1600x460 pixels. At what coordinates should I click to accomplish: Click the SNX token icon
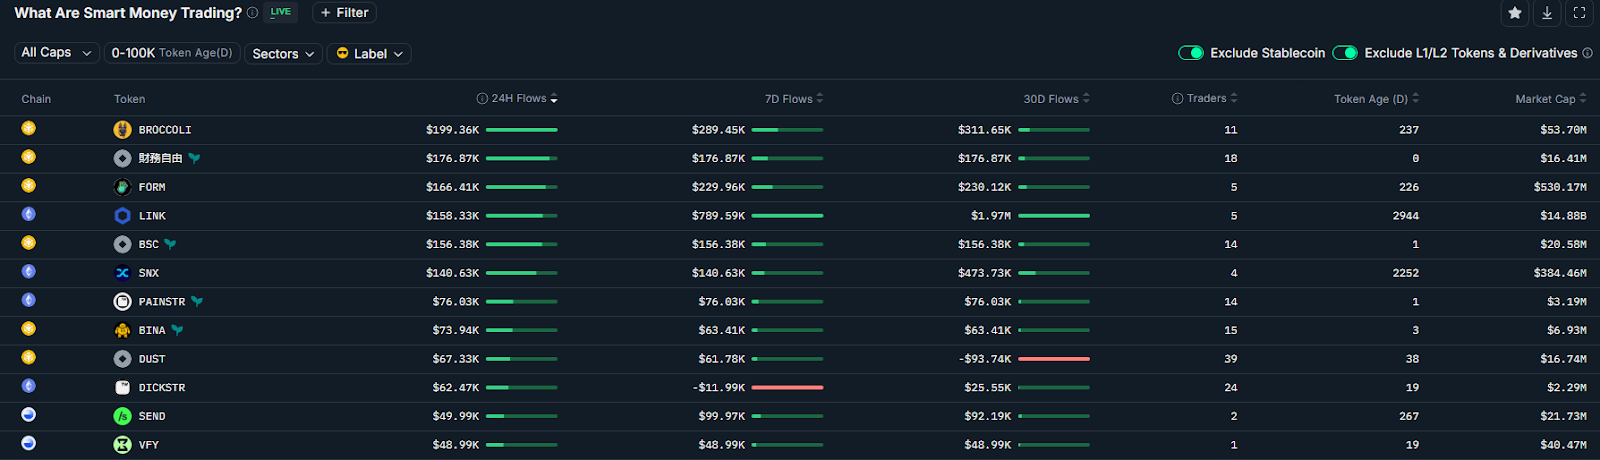[x=122, y=273]
